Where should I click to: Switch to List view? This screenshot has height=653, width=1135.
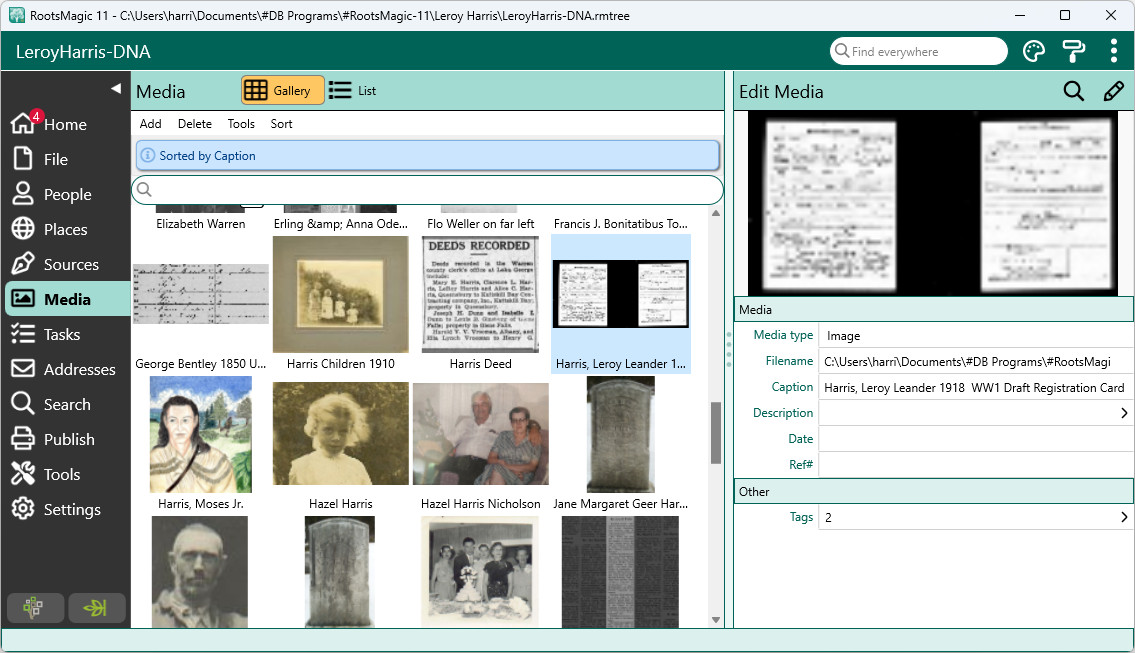pos(353,90)
